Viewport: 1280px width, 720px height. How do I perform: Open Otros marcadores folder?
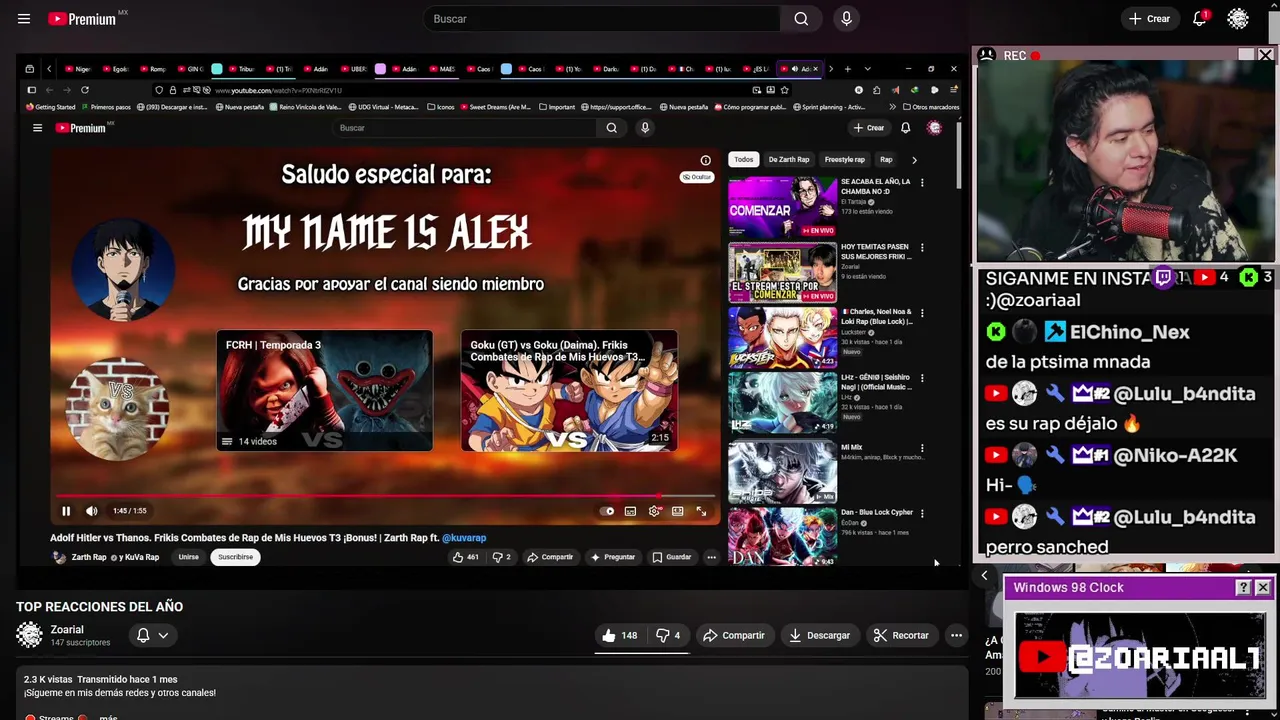tap(931, 107)
